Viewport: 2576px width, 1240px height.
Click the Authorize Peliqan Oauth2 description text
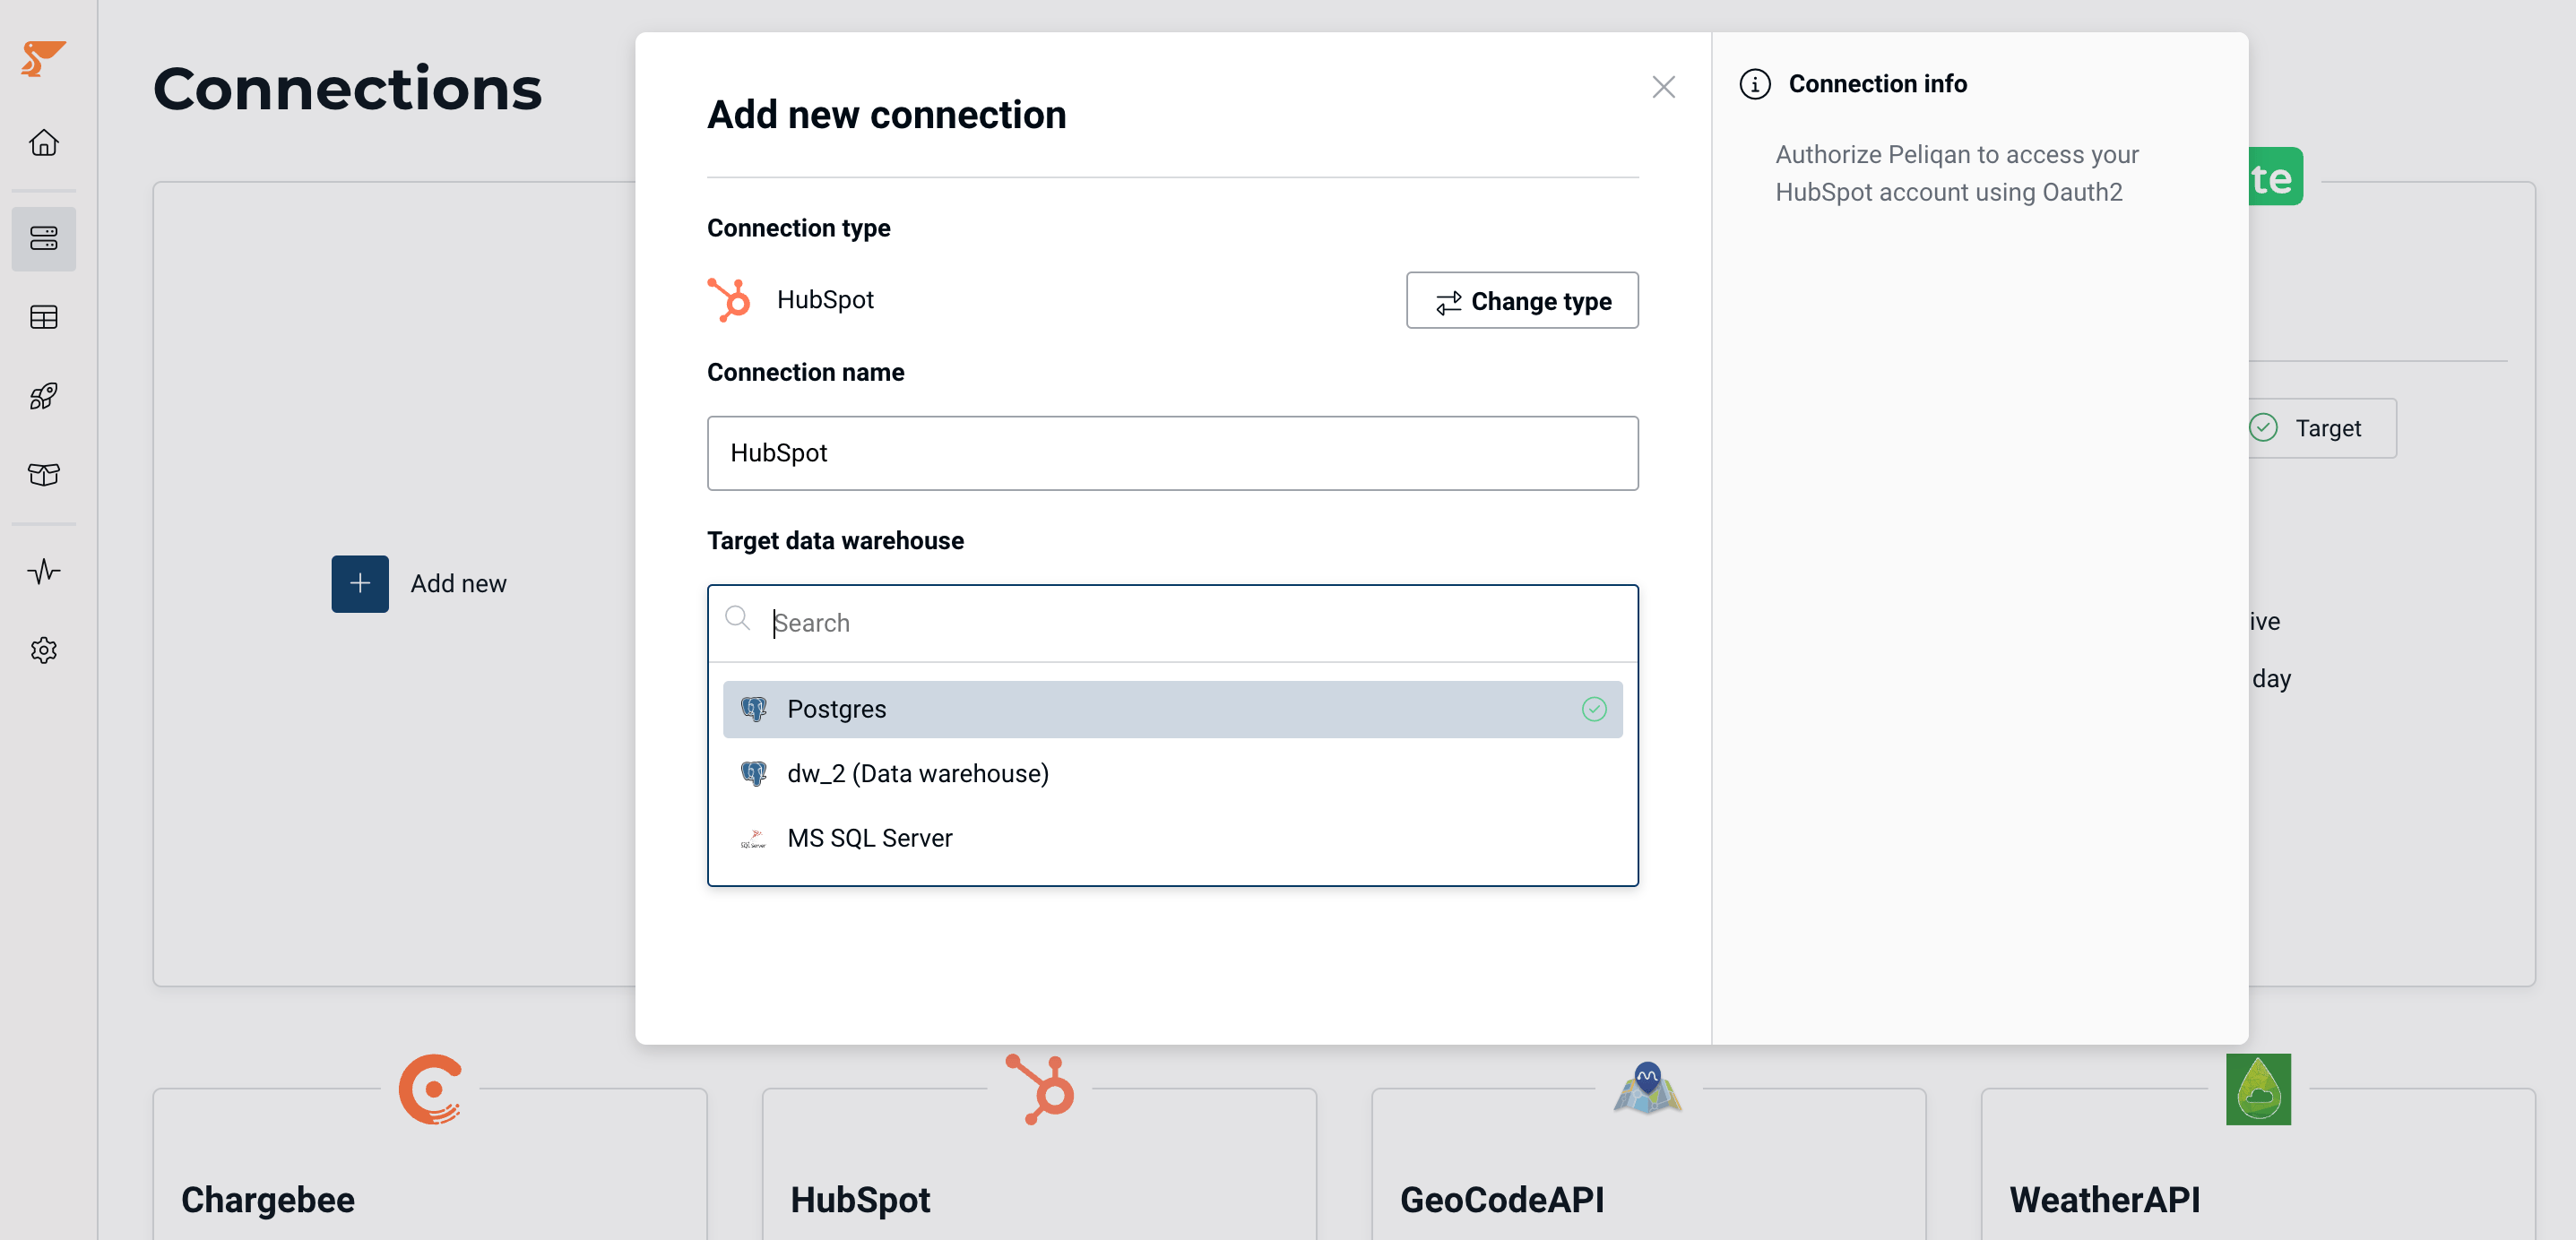(1956, 173)
